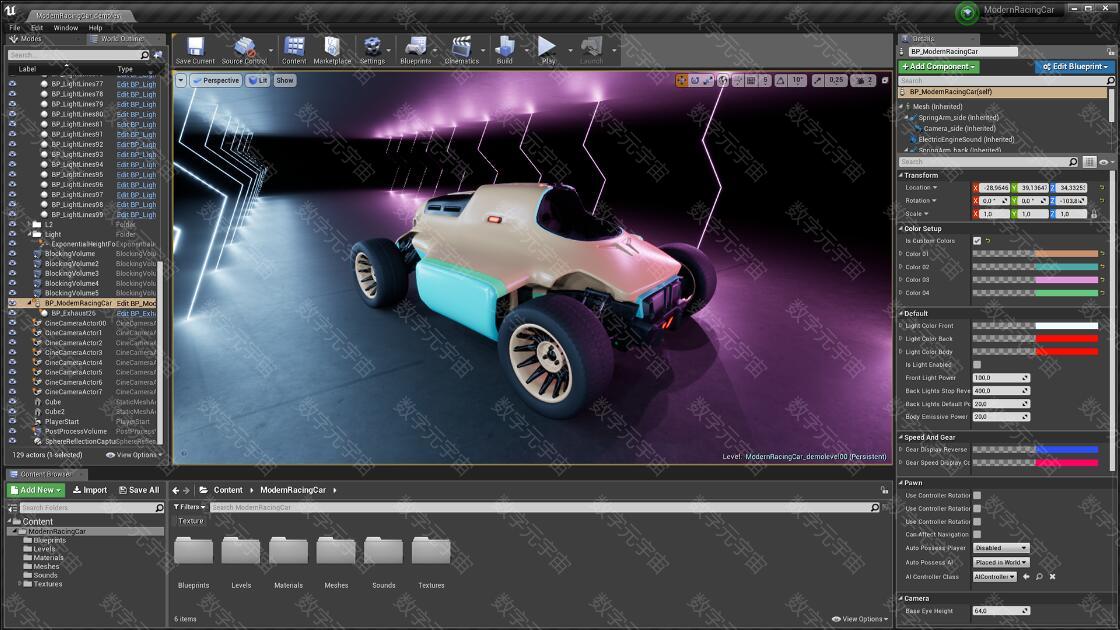The image size is (1120, 630).
Task: Collapse the Transform section
Action: click(x=921, y=175)
